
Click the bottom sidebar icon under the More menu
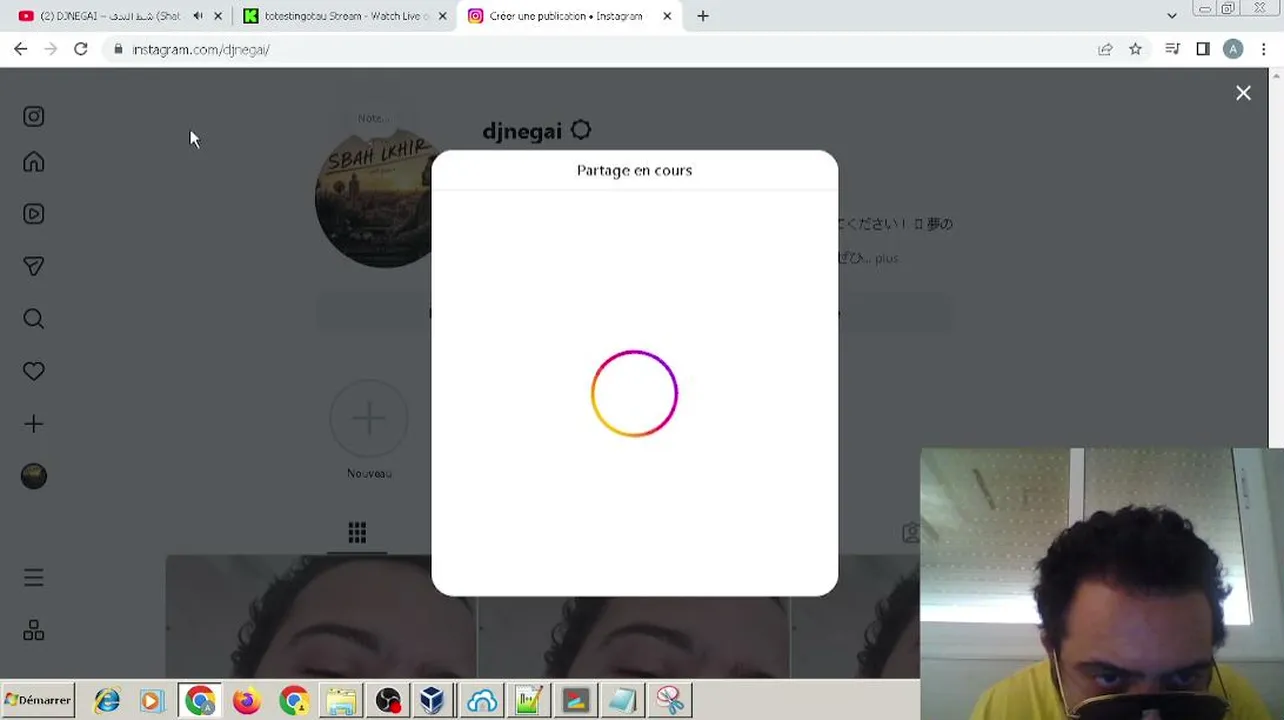pyautogui.click(x=34, y=631)
